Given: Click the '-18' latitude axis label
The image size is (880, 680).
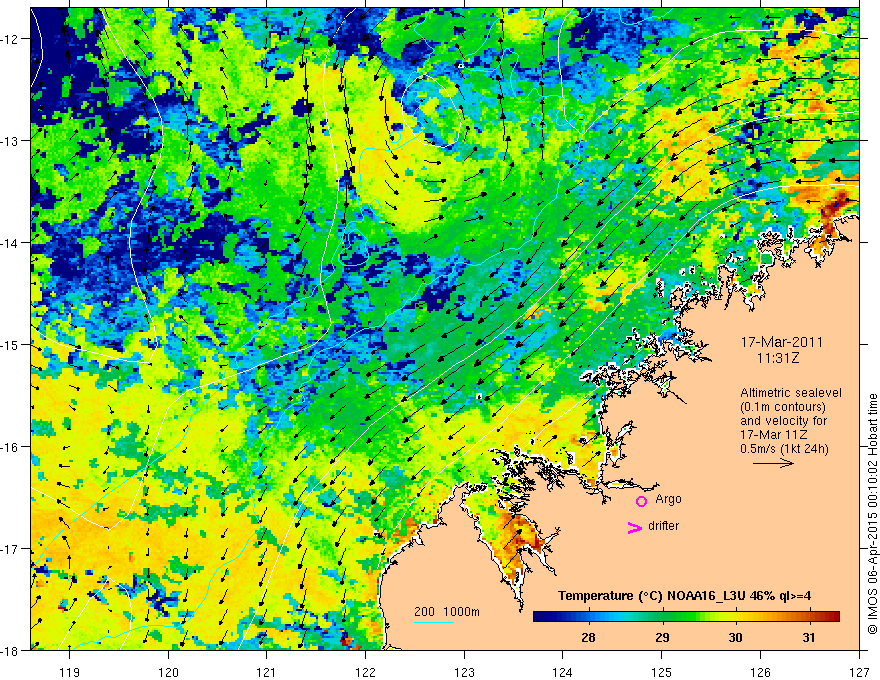Looking at the screenshot, I should (x=11, y=650).
